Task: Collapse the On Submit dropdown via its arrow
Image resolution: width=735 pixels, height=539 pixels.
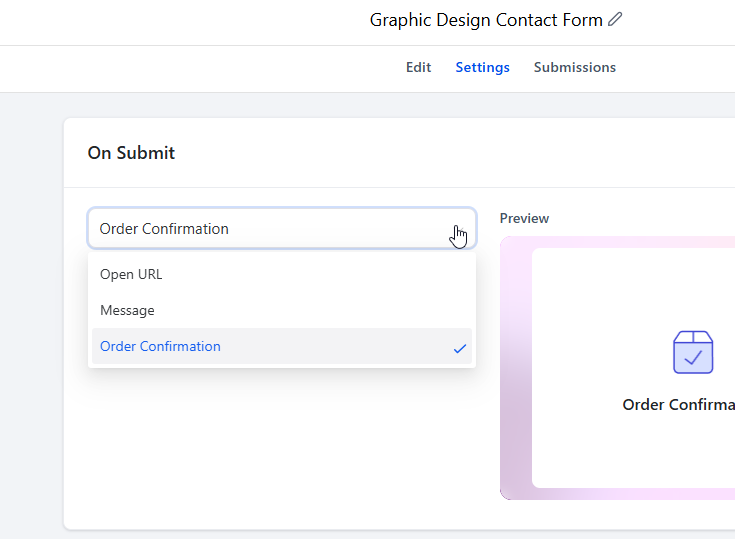Action: [461, 229]
